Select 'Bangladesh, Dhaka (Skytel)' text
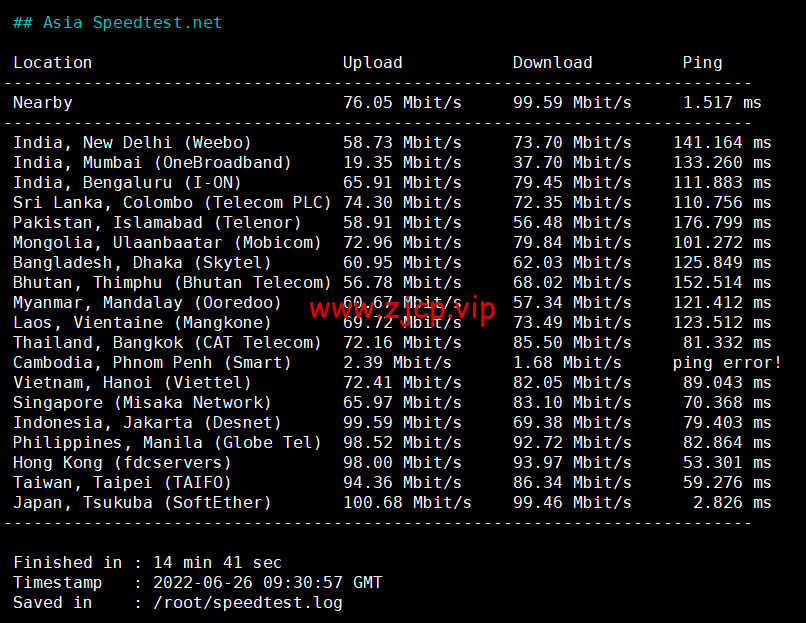This screenshot has width=806, height=623. pos(142,263)
